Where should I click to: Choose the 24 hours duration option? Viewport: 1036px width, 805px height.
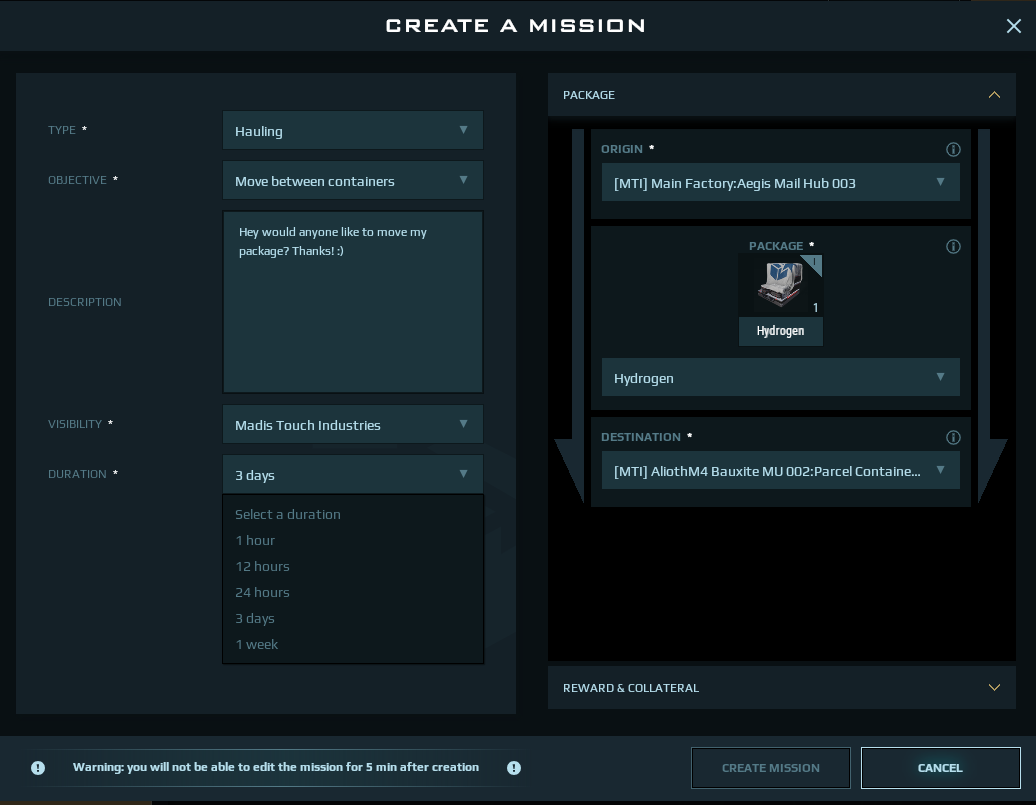coord(262,592)
